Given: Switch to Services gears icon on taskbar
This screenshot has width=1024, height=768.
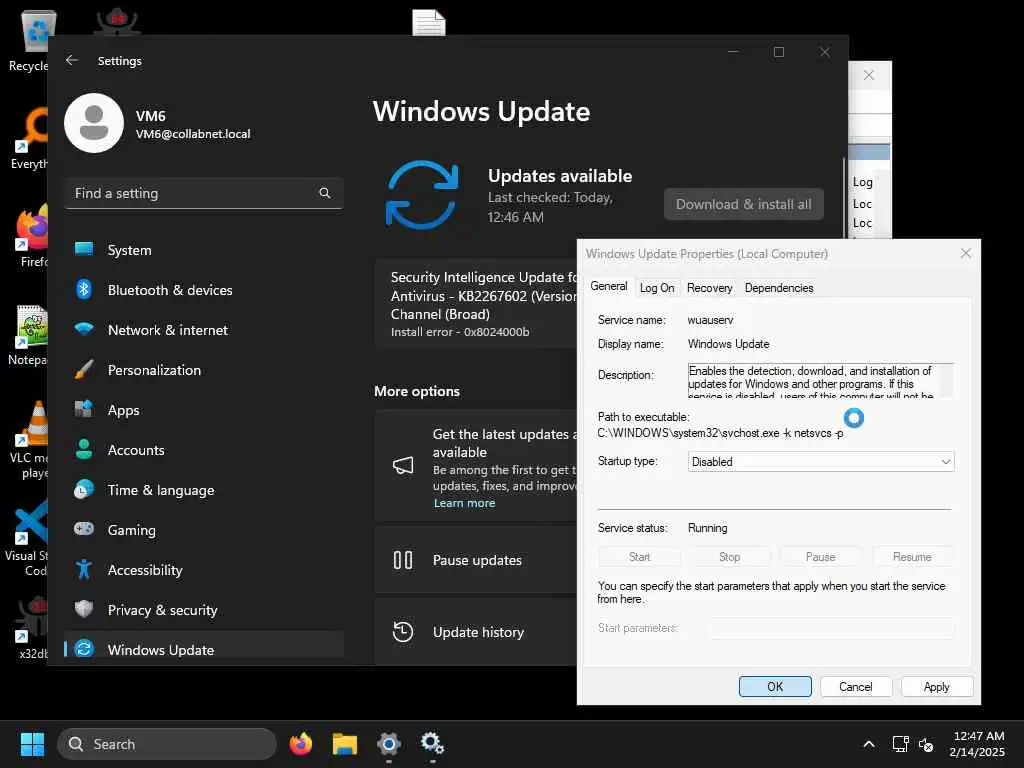Looking at the screenshot, I should 432,744.
